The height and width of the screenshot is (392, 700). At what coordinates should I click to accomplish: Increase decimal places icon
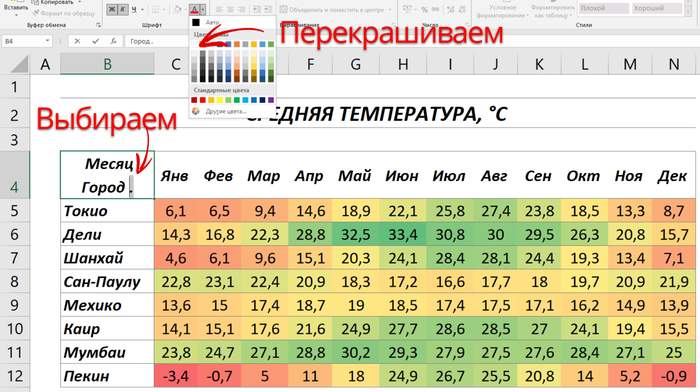click(x=451, y=9)
